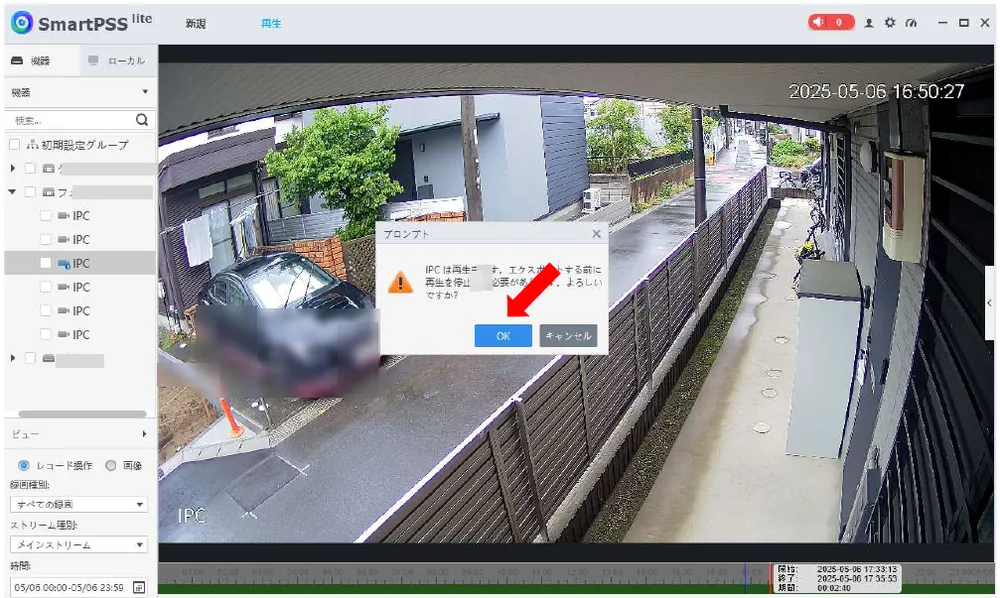The image size is (1000, 598).
Task: Click calendar icon in time field
Action: pyautogui.click(x=139, y=587)
